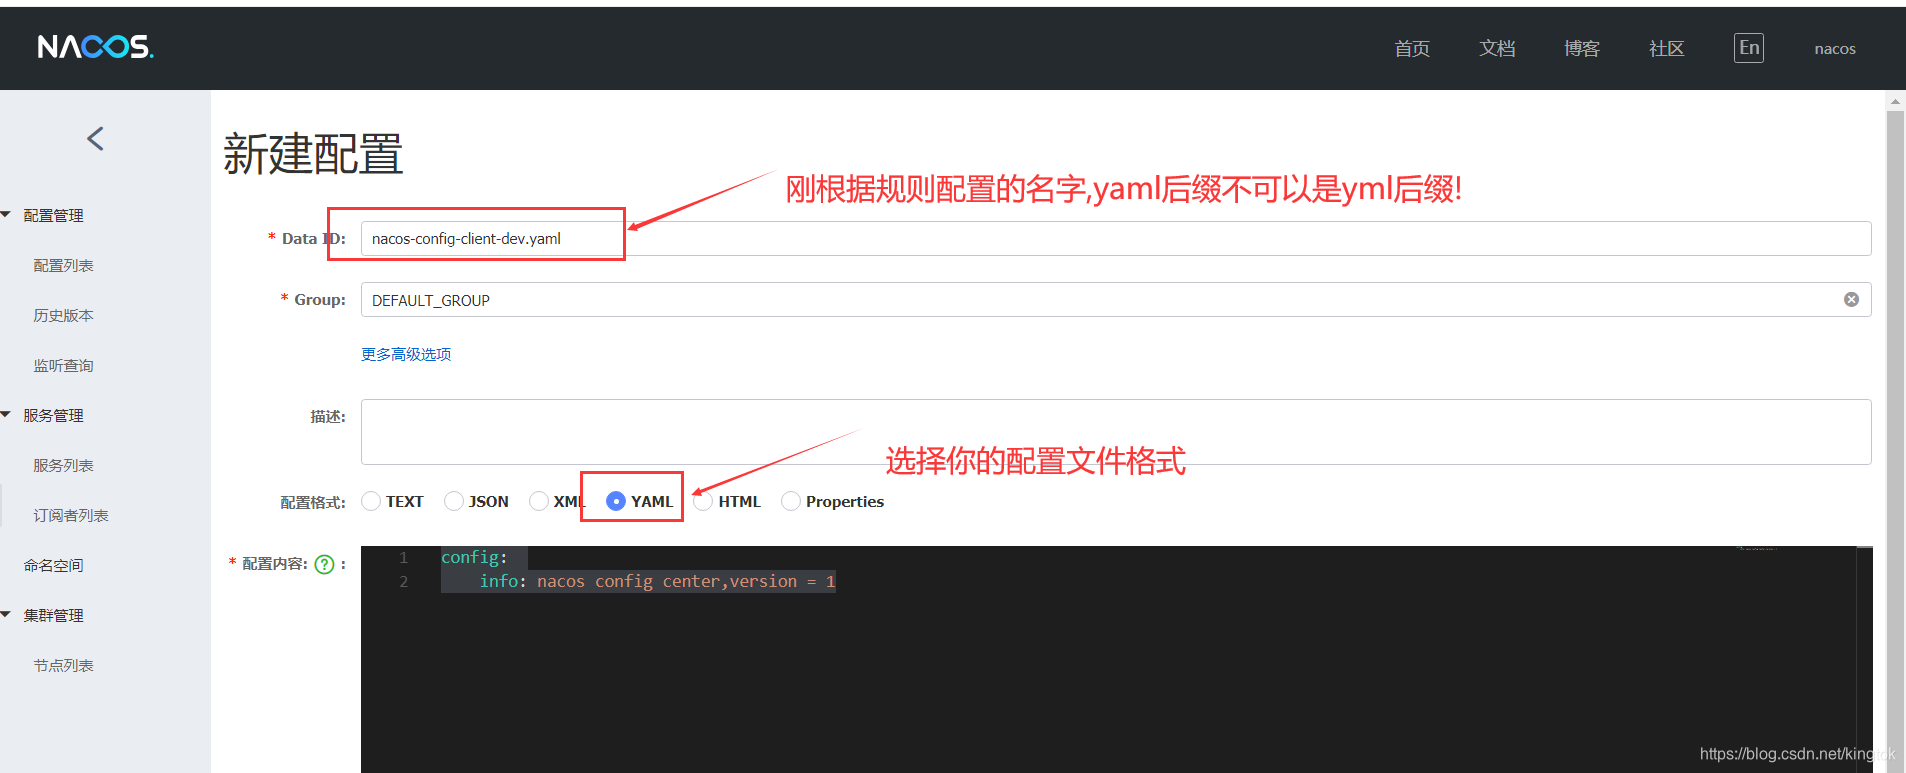1906x773 pixels.
Task: Click code editor line 1 config text
Action: coord(474,557)
